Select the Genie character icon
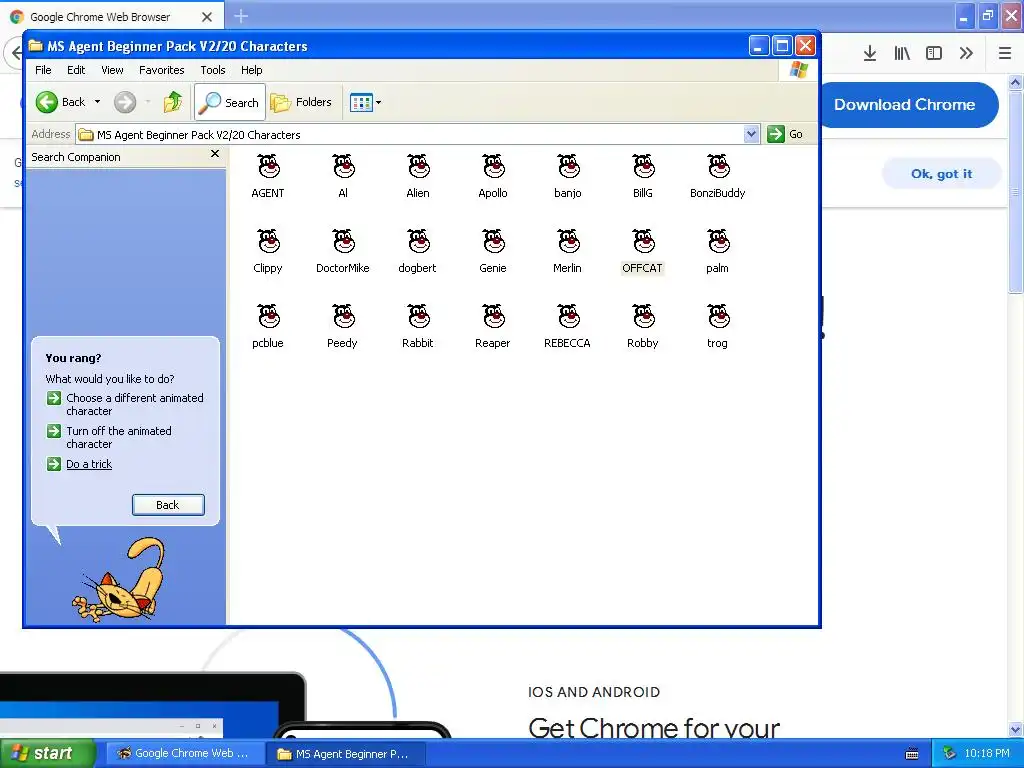The height and width of the screenshot is (768, 1024). pyautogui.click(x=493, y=242)
